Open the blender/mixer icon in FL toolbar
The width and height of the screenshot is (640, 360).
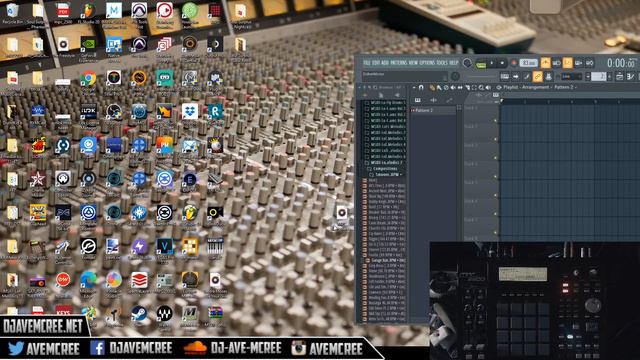[x=548, y=76]
